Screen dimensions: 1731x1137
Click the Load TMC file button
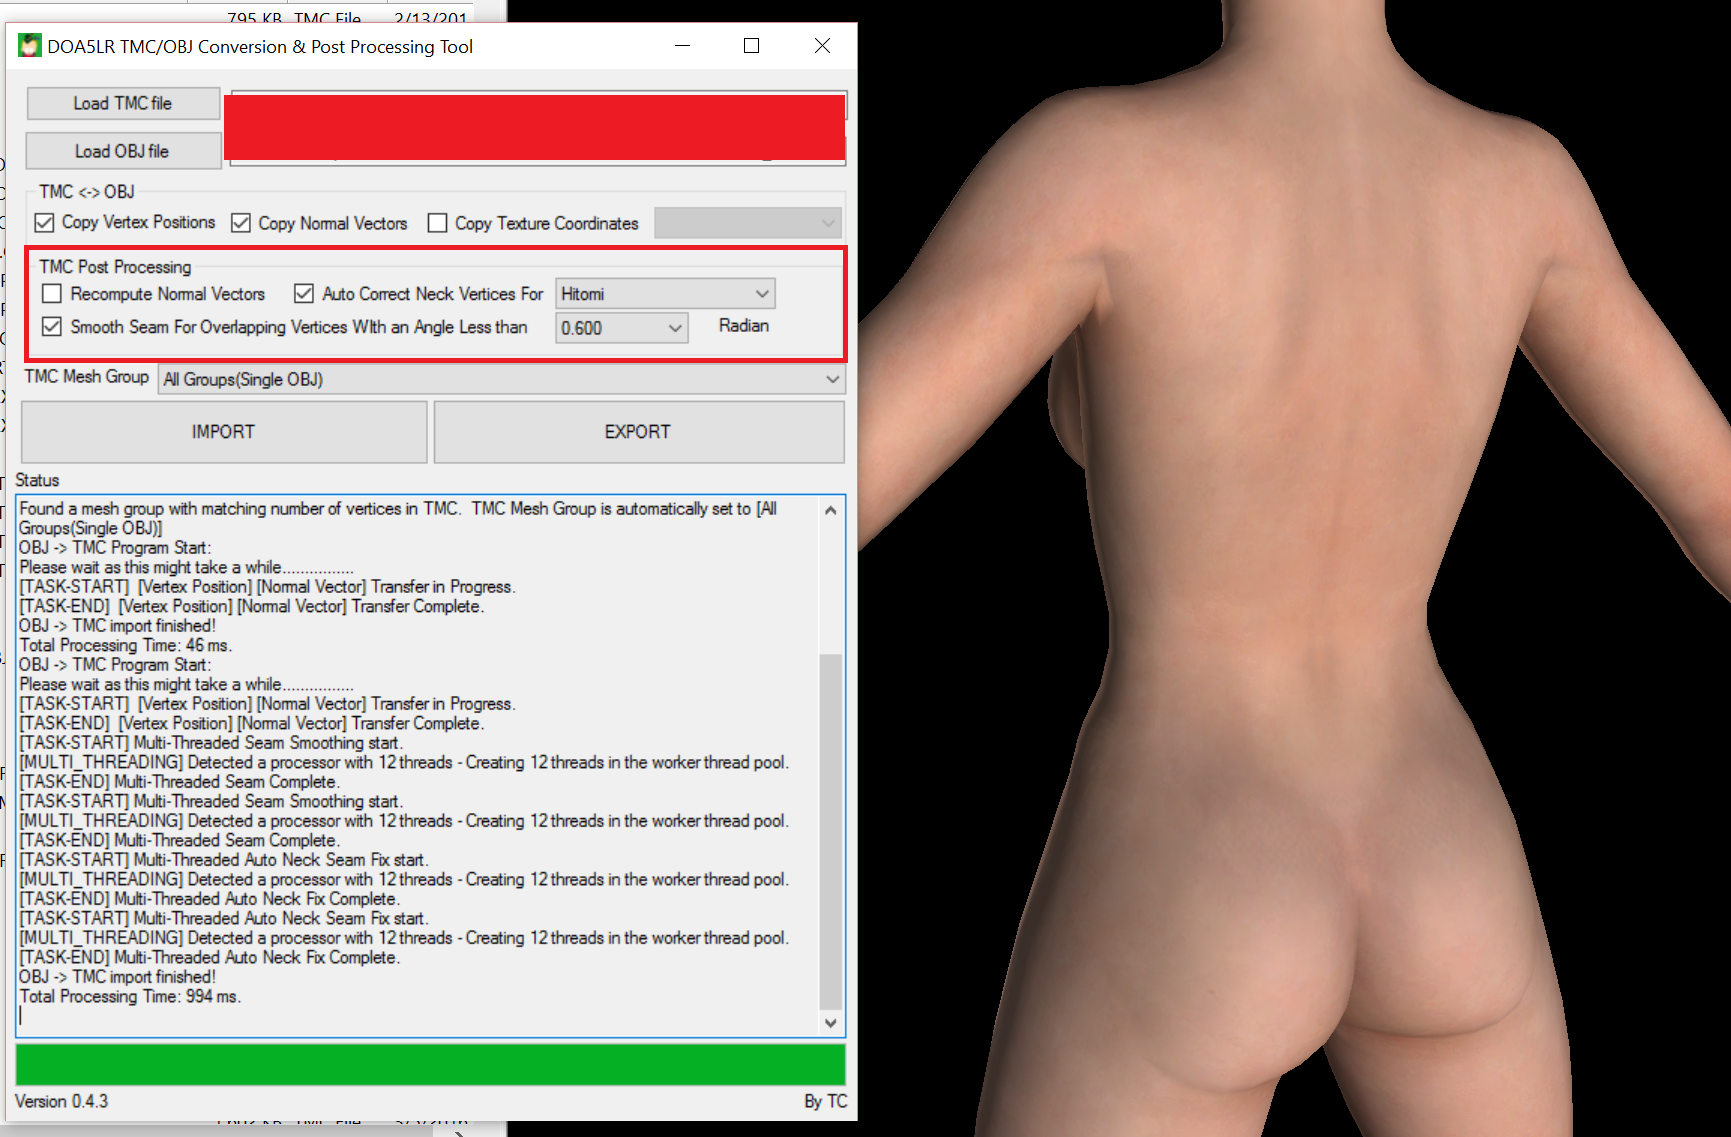coord(123,103)
